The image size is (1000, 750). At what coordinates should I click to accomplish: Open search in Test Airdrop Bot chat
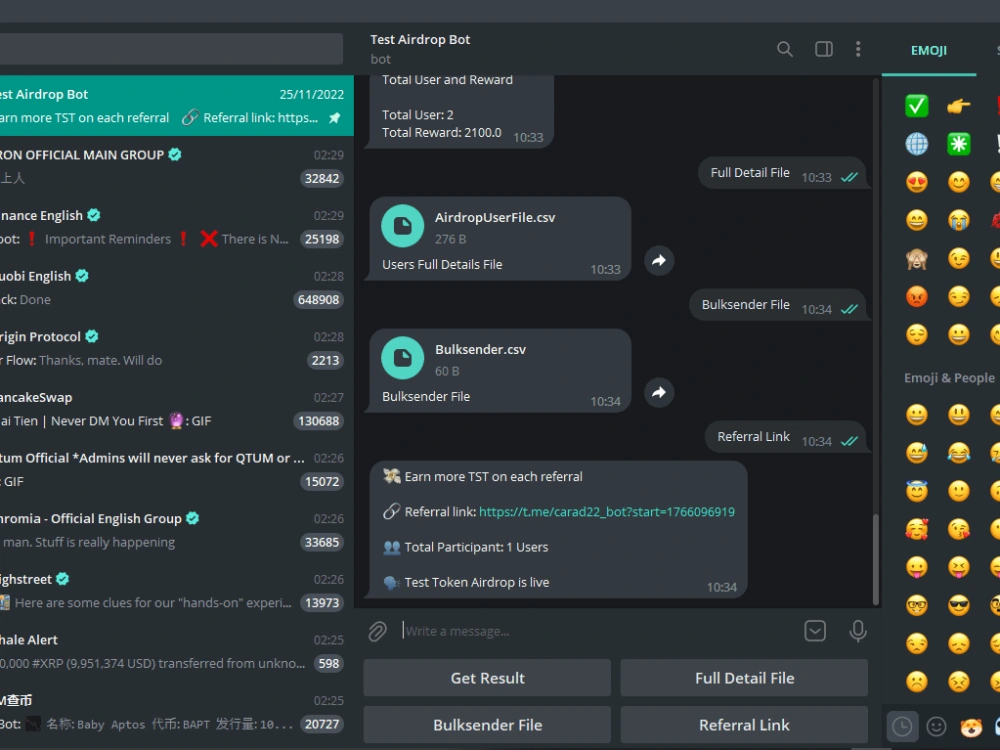784,49
